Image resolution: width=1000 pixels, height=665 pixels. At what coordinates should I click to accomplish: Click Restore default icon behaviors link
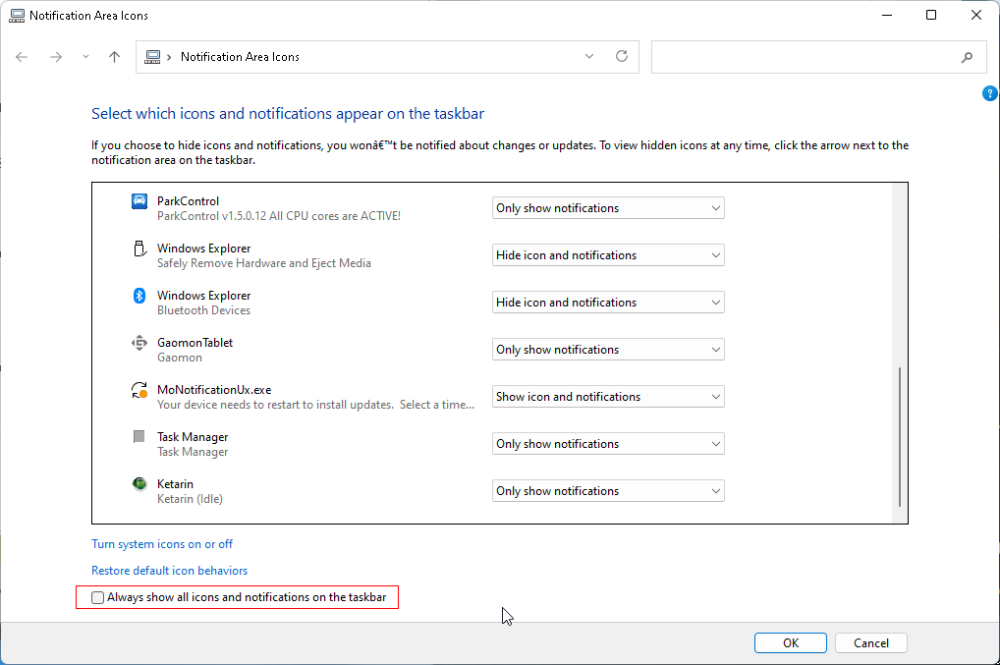click(x=169, y=571)
